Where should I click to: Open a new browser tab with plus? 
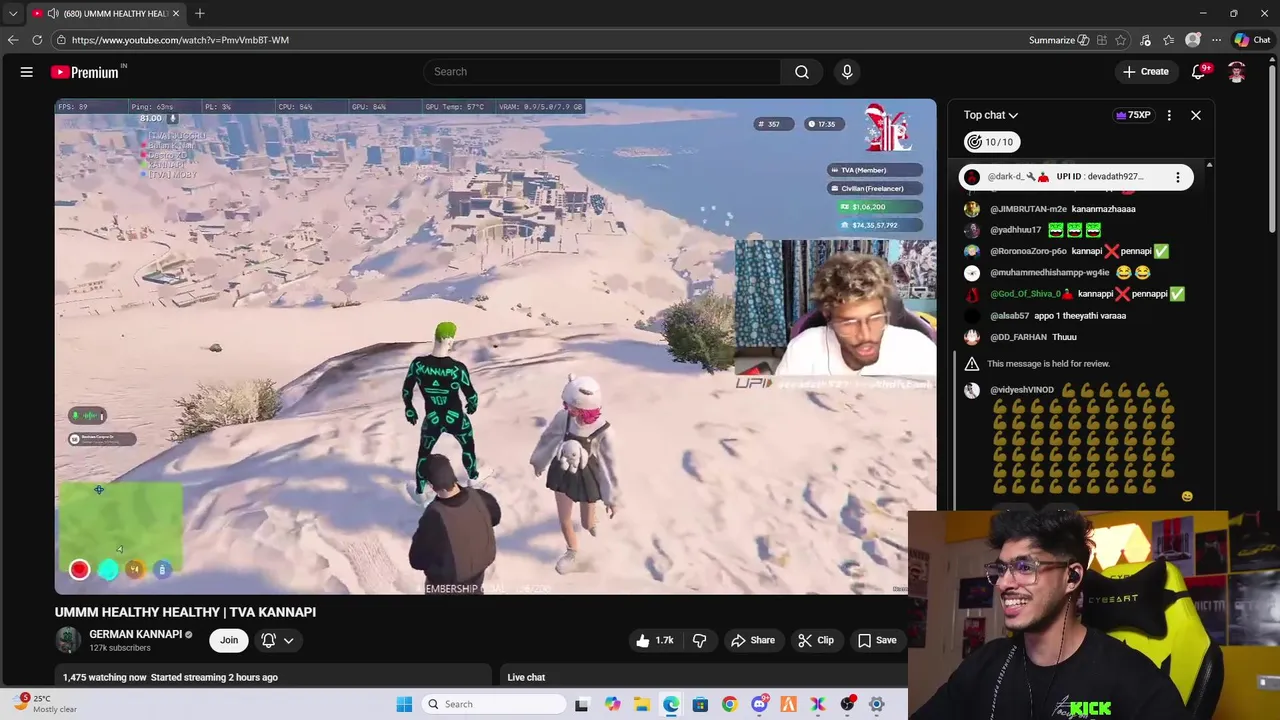[x=200, y=13]
